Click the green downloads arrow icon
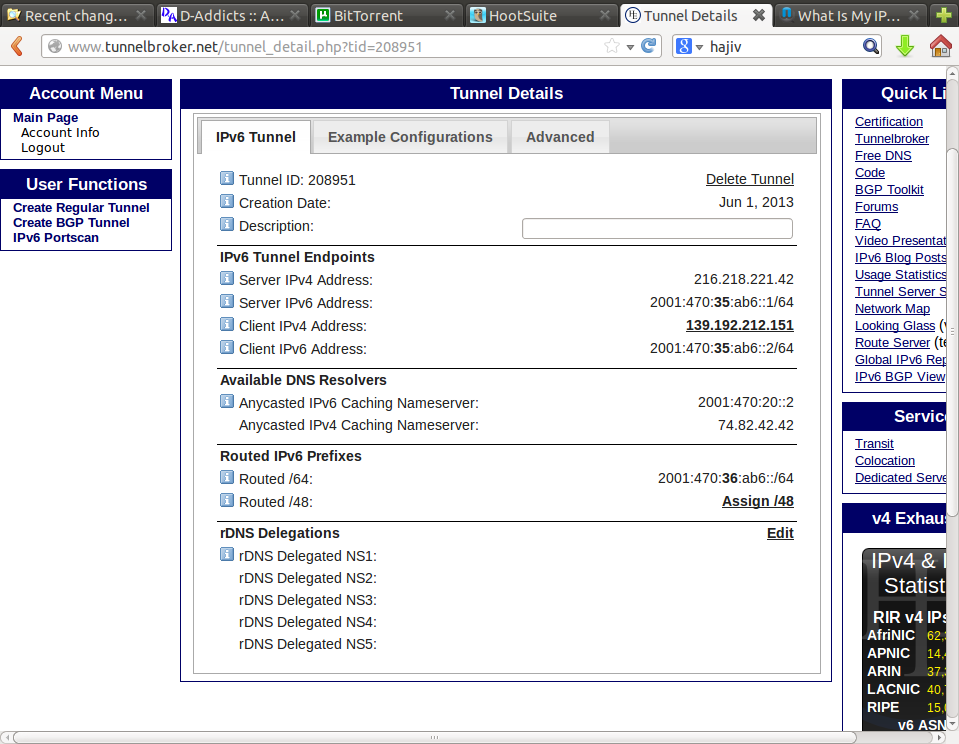Screen dimensions: 959x744 pos(904,46)
